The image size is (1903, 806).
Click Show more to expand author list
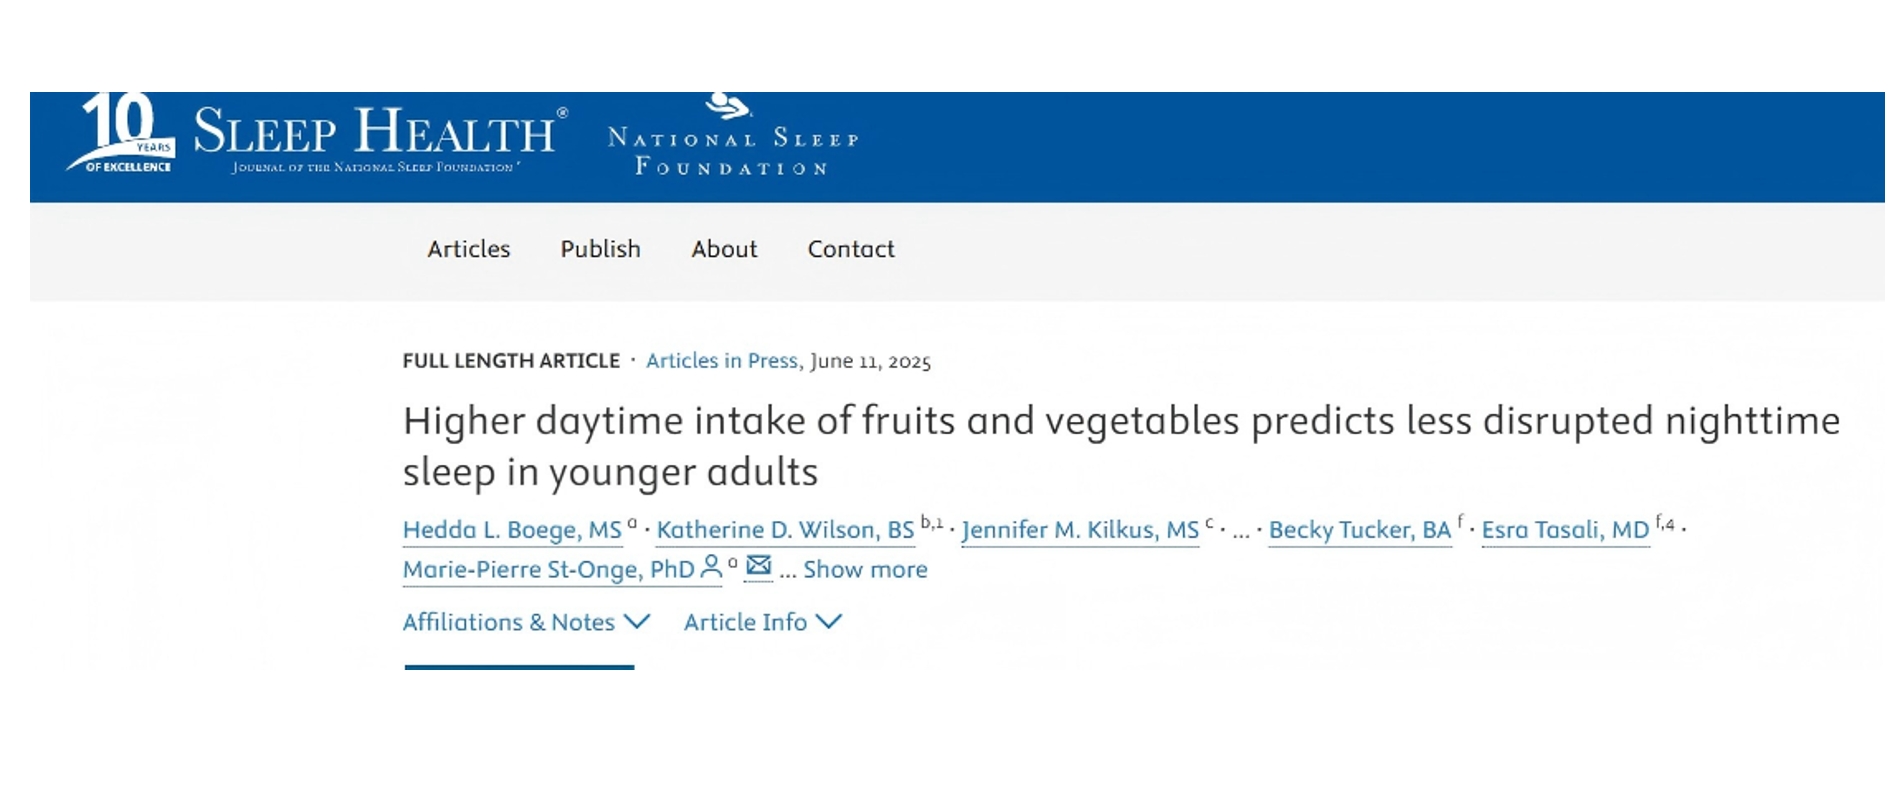pos(865,569)
